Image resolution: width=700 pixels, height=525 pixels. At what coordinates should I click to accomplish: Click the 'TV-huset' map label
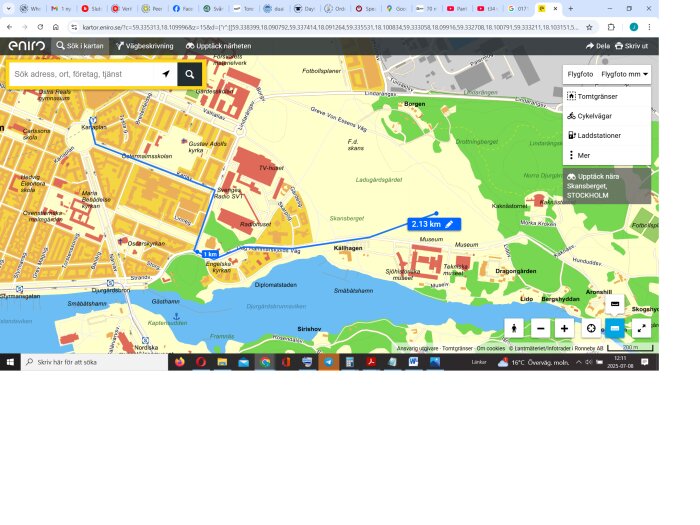[271, 168]
